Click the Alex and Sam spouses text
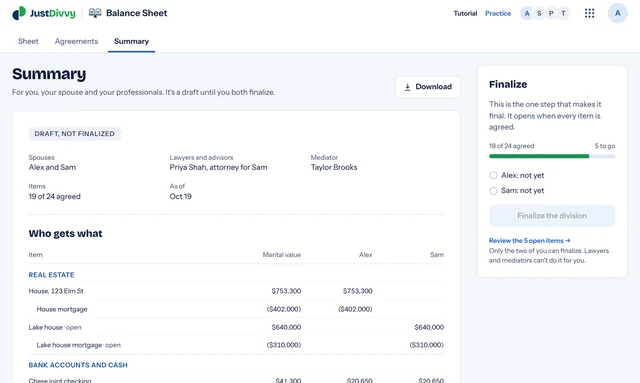Screen dimensions: 640x383 pyautogui.click(x=52, y=167)
